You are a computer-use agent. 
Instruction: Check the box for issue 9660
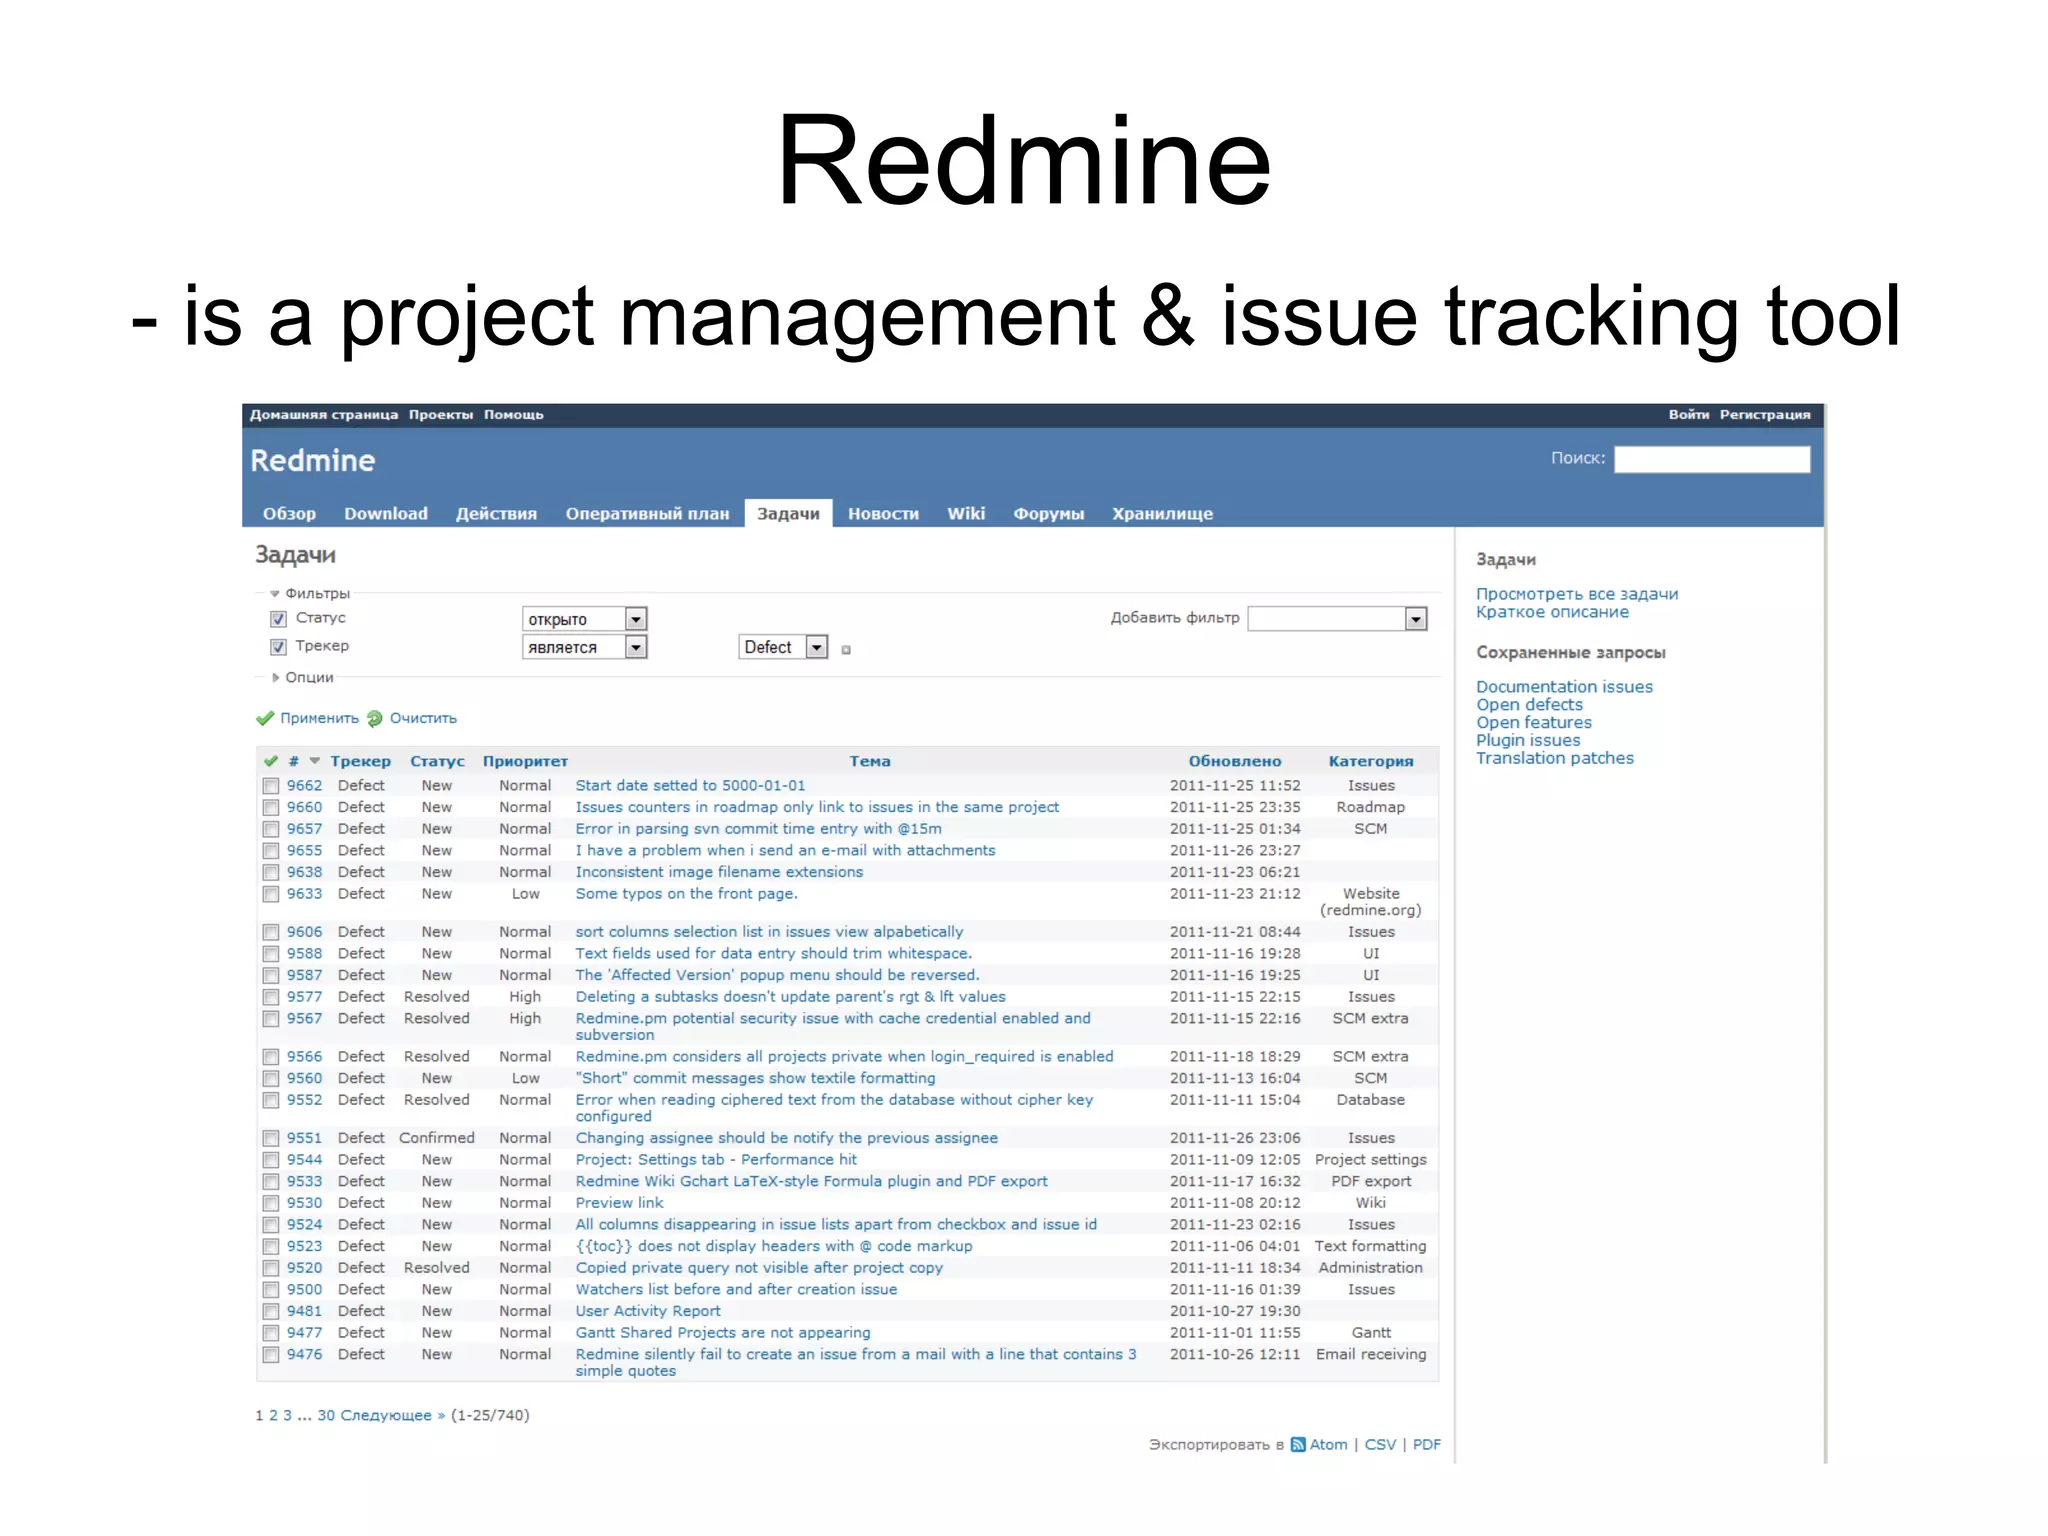click(x=271, y=807)
